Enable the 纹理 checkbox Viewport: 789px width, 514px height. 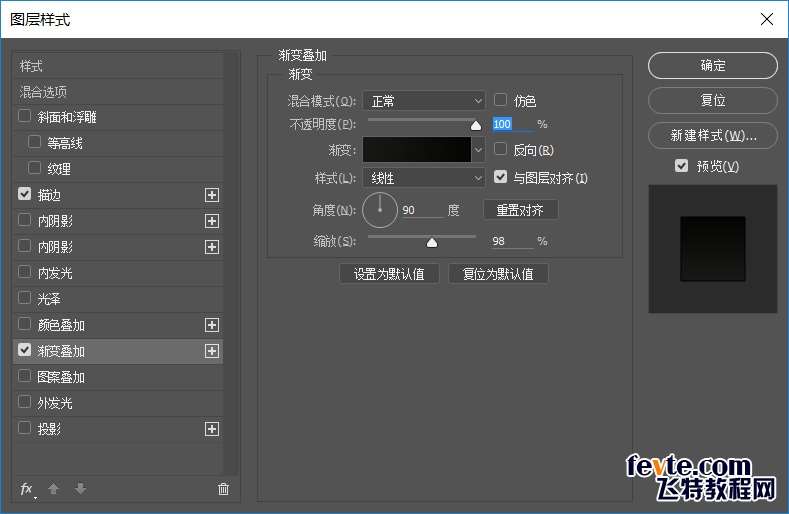tap(34, 168)
